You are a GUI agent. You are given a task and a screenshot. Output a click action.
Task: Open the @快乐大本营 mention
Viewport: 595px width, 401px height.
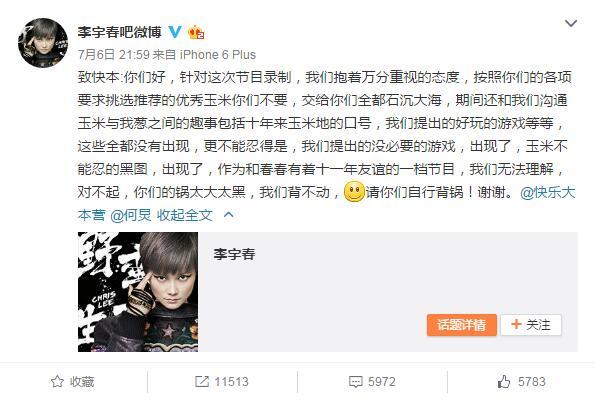click(x=548, y=193)
